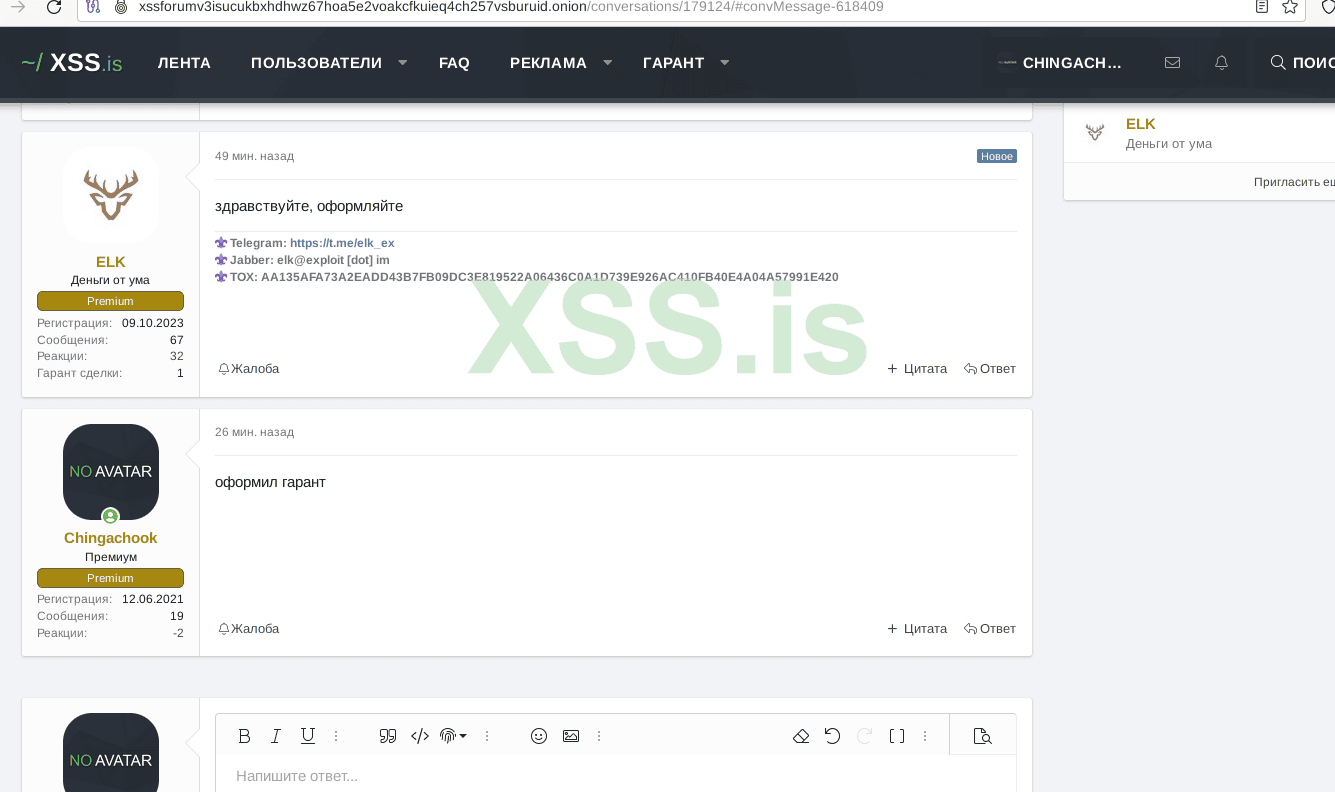Focus the 'Напишите ответ...' reply field
1335x792 pixels.
[616, 775]
